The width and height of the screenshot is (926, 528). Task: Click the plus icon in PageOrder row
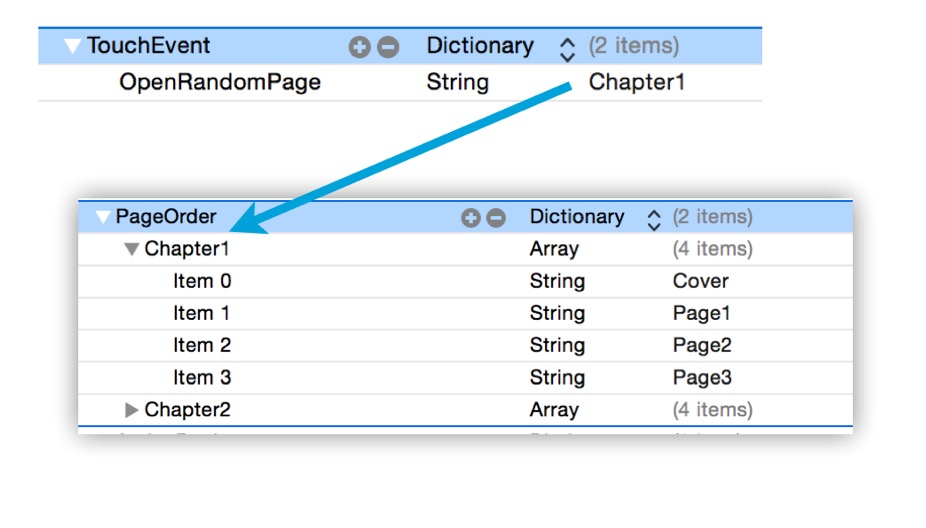pyautogui.click(x=471, y=218)
